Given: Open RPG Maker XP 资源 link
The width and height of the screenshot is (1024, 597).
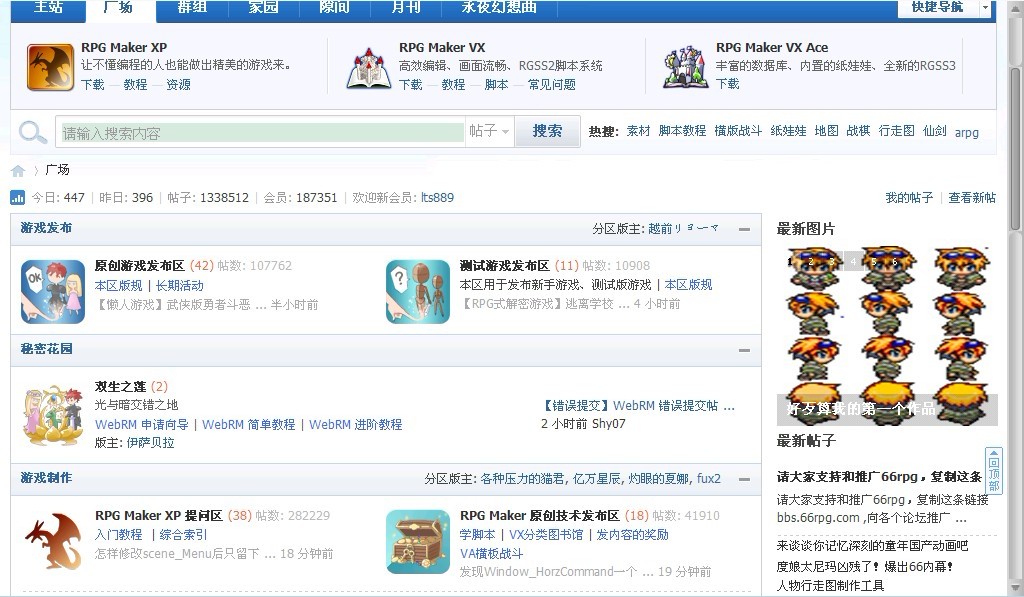Looking at the screenshot, I should [x=178, y=84].
